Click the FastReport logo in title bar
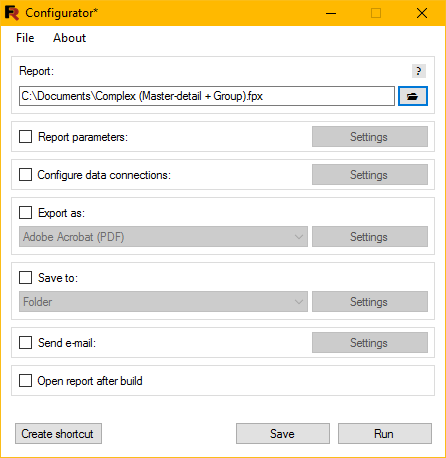 (x=12, y=13)
